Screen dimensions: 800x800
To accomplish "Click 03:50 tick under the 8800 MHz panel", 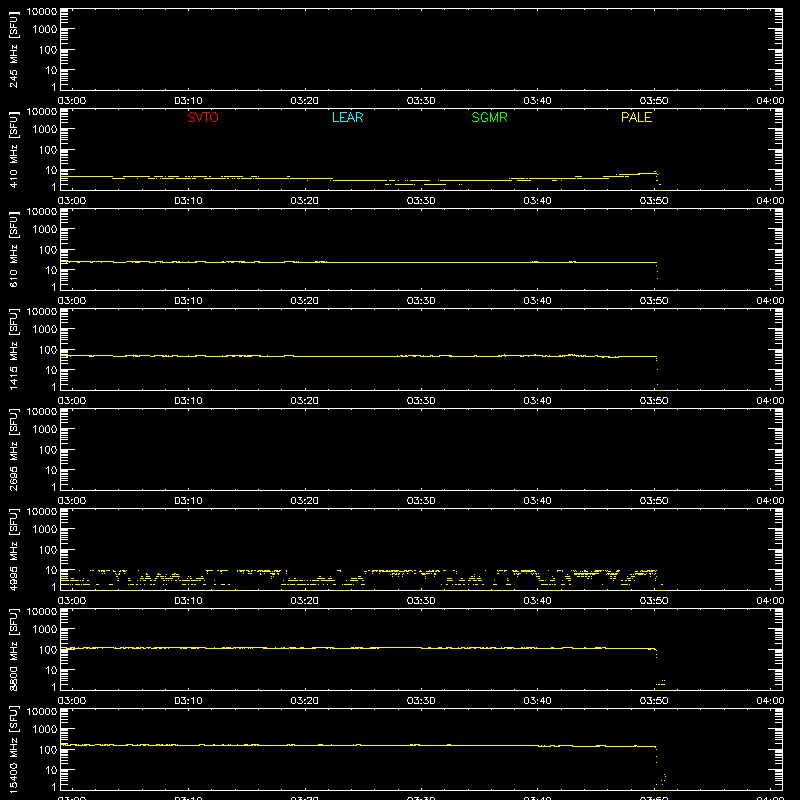I will point(654,701).
